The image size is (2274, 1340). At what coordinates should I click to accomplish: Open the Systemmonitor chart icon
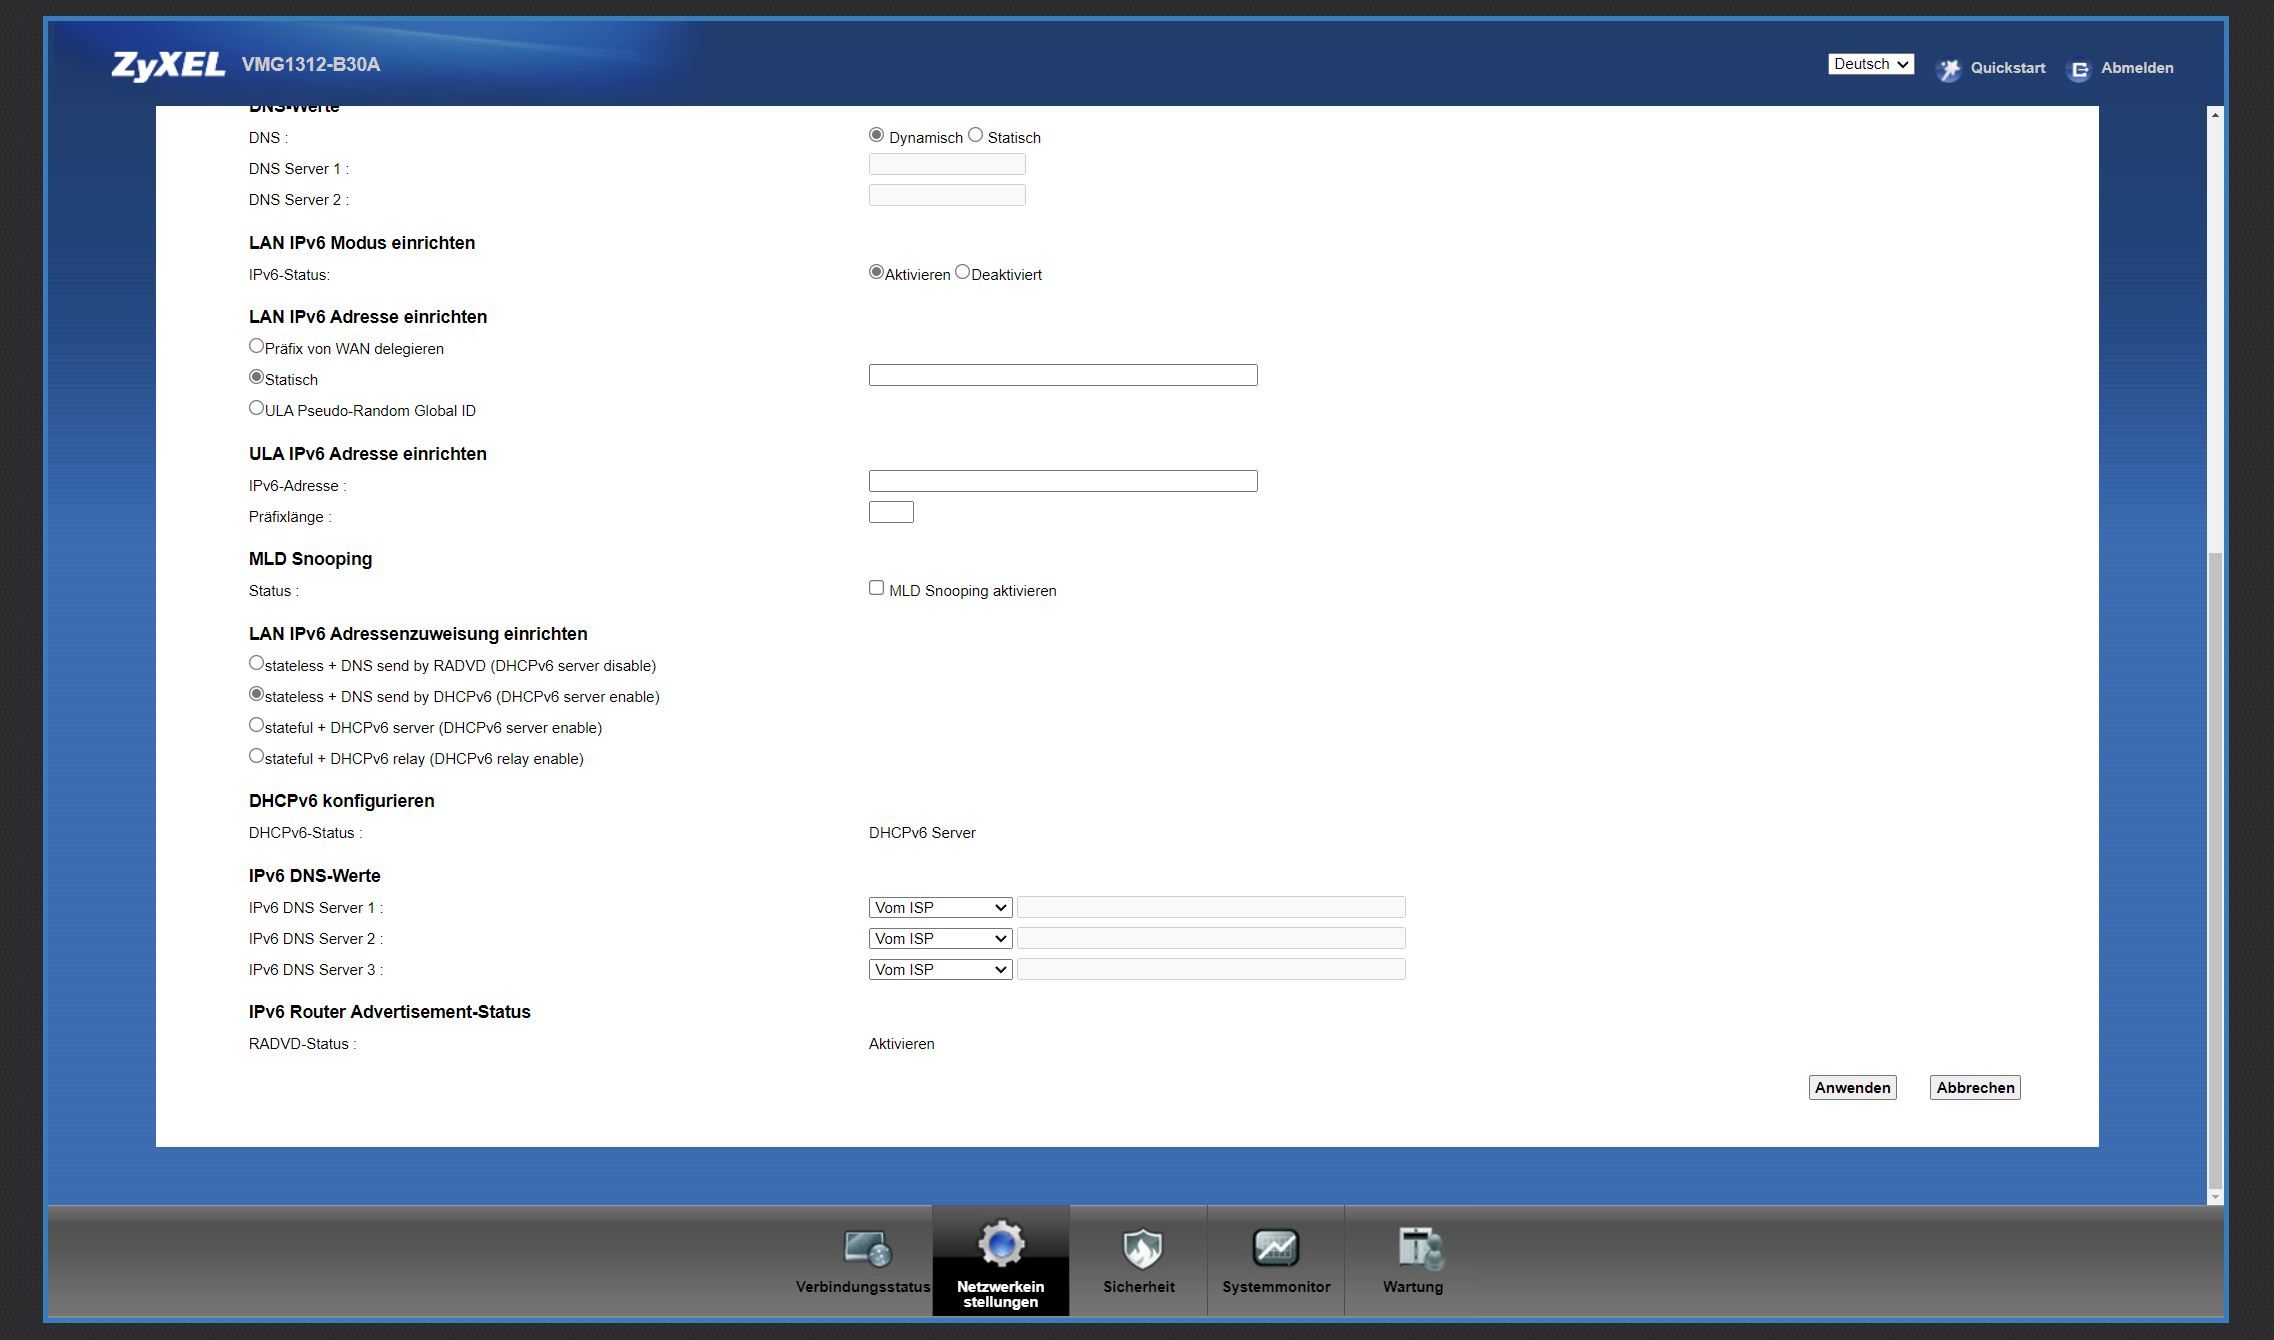point(1275,1248)
